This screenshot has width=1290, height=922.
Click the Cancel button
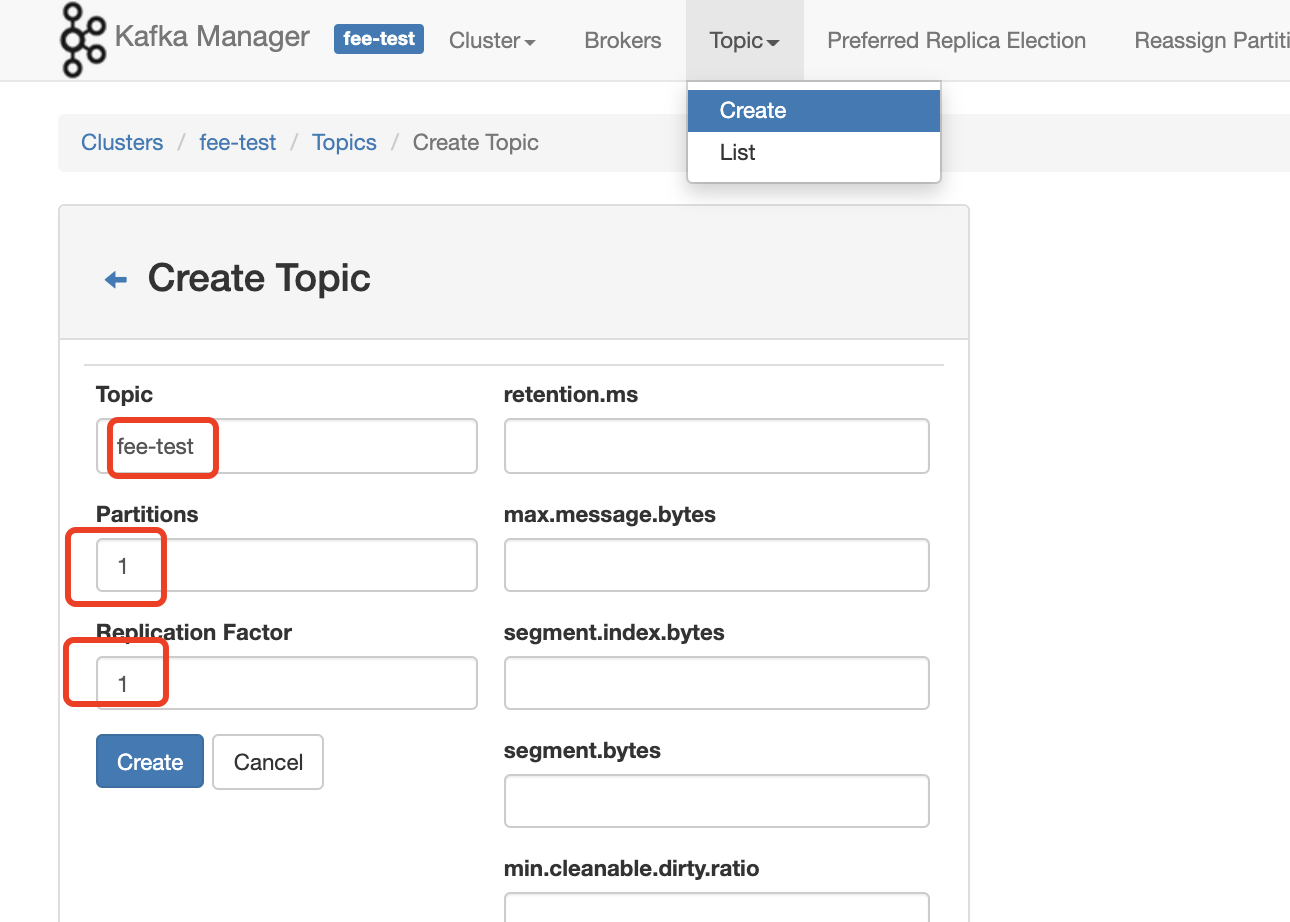268,762
